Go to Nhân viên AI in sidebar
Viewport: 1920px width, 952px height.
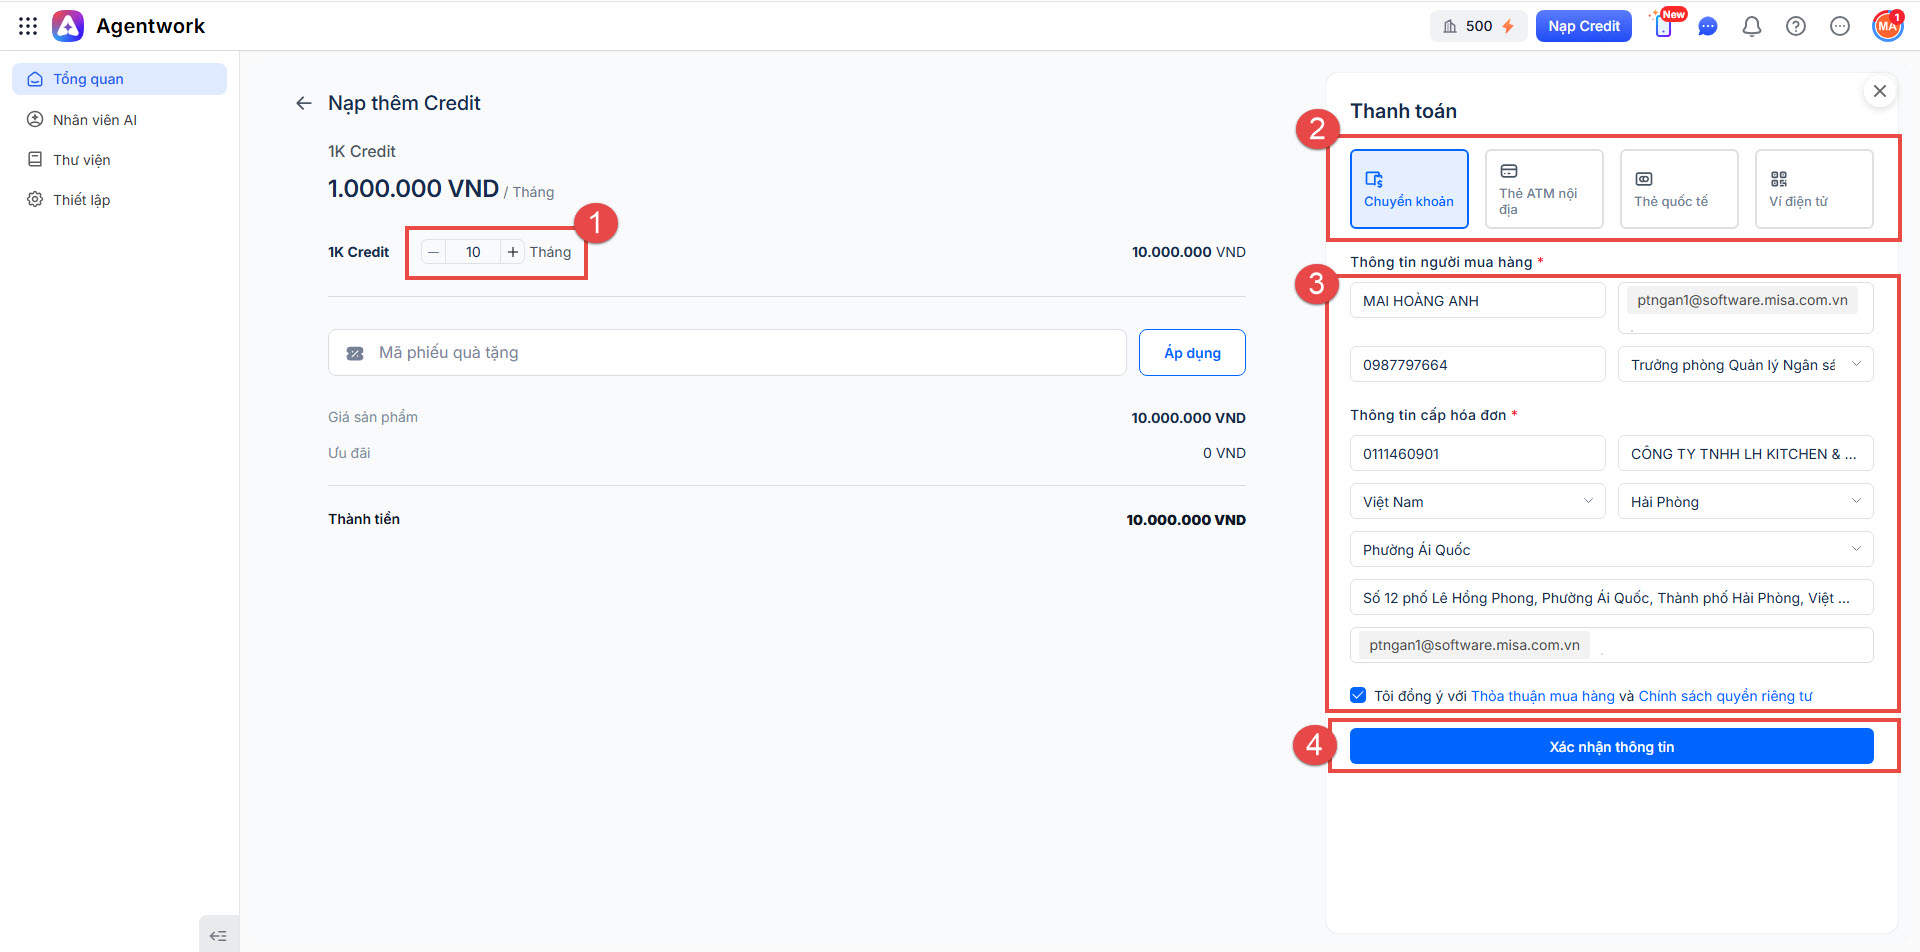click(94, 120)
